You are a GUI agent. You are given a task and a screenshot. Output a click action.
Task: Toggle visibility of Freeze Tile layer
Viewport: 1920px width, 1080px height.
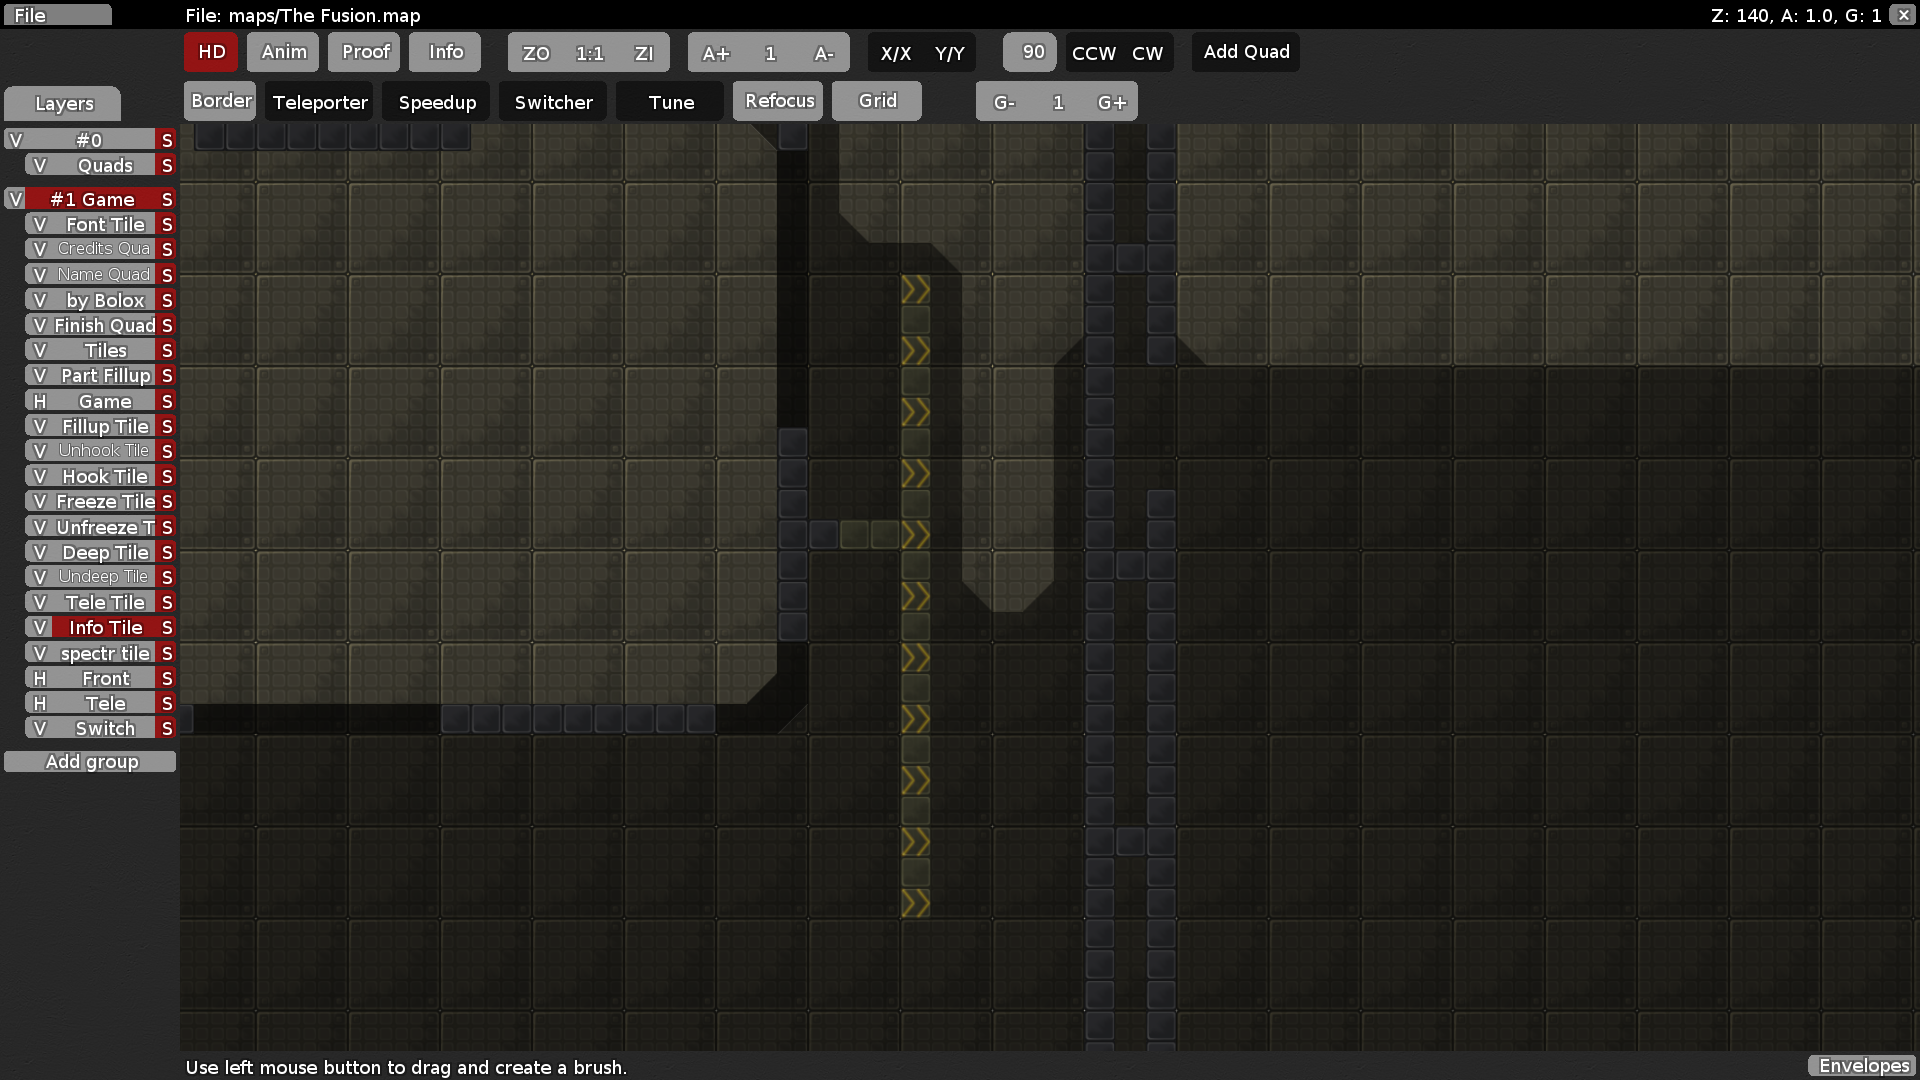coord(40,502)
